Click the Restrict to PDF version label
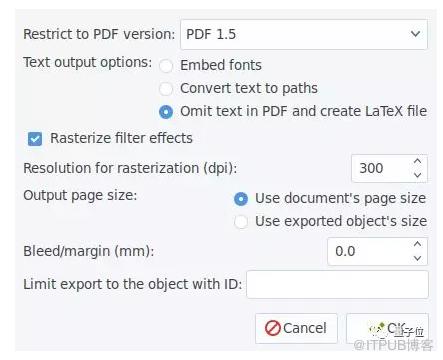 99,34
